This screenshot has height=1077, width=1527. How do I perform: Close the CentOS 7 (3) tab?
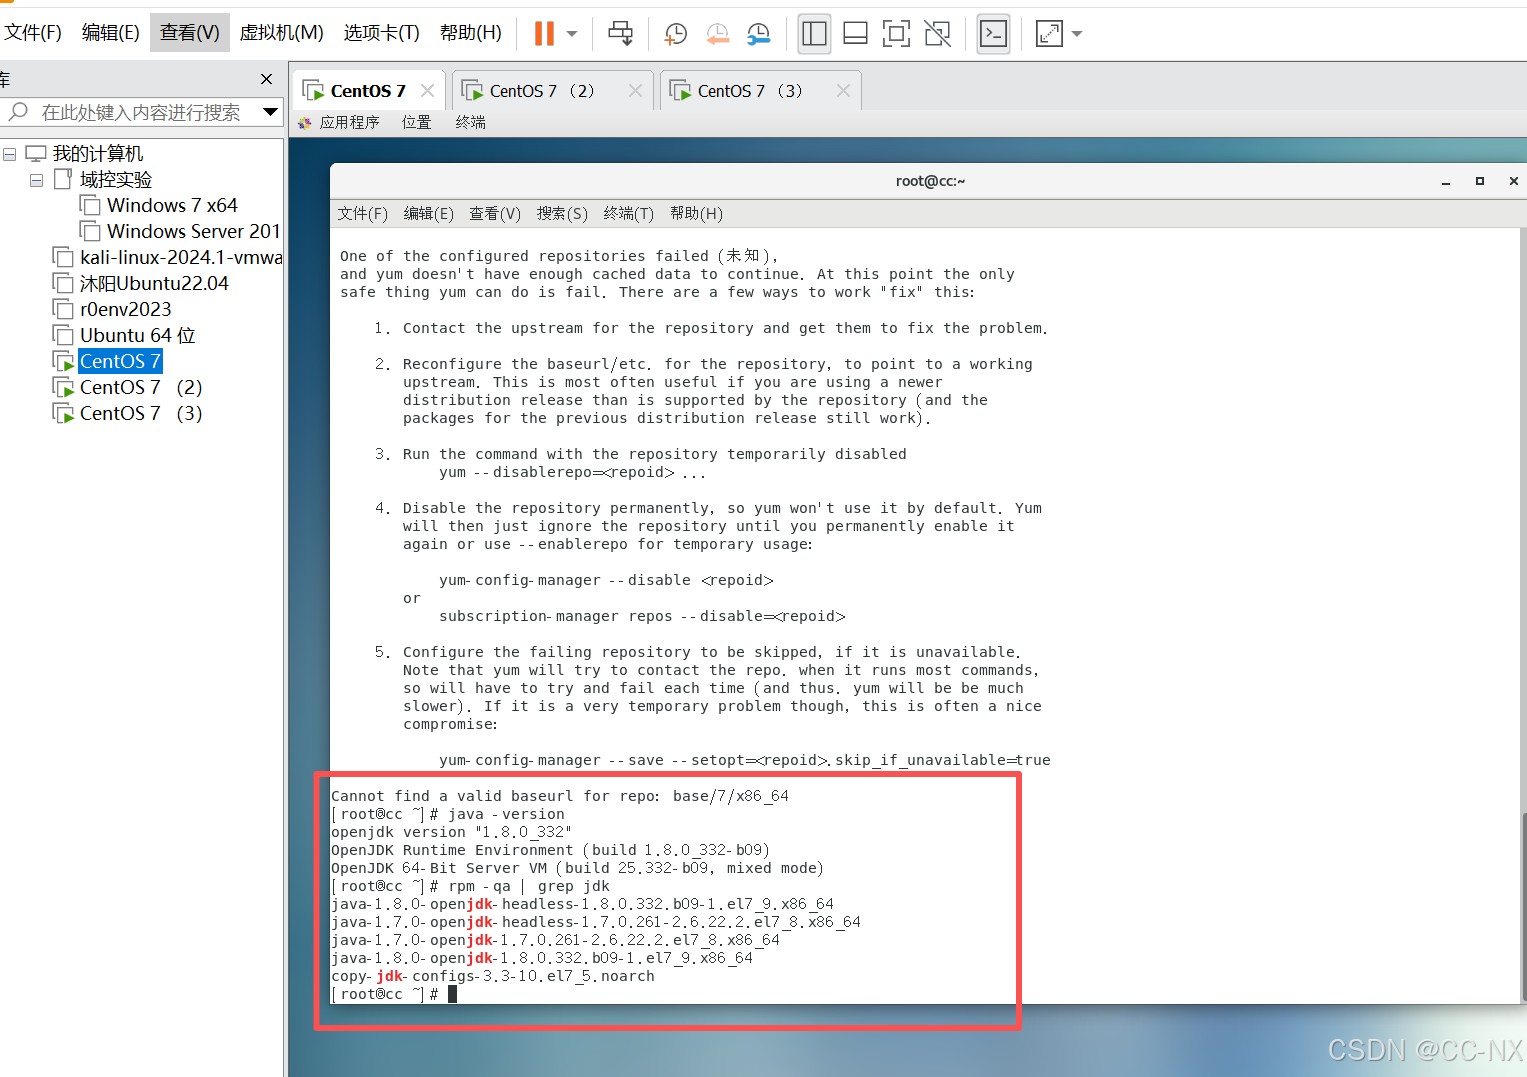point(843,91)
